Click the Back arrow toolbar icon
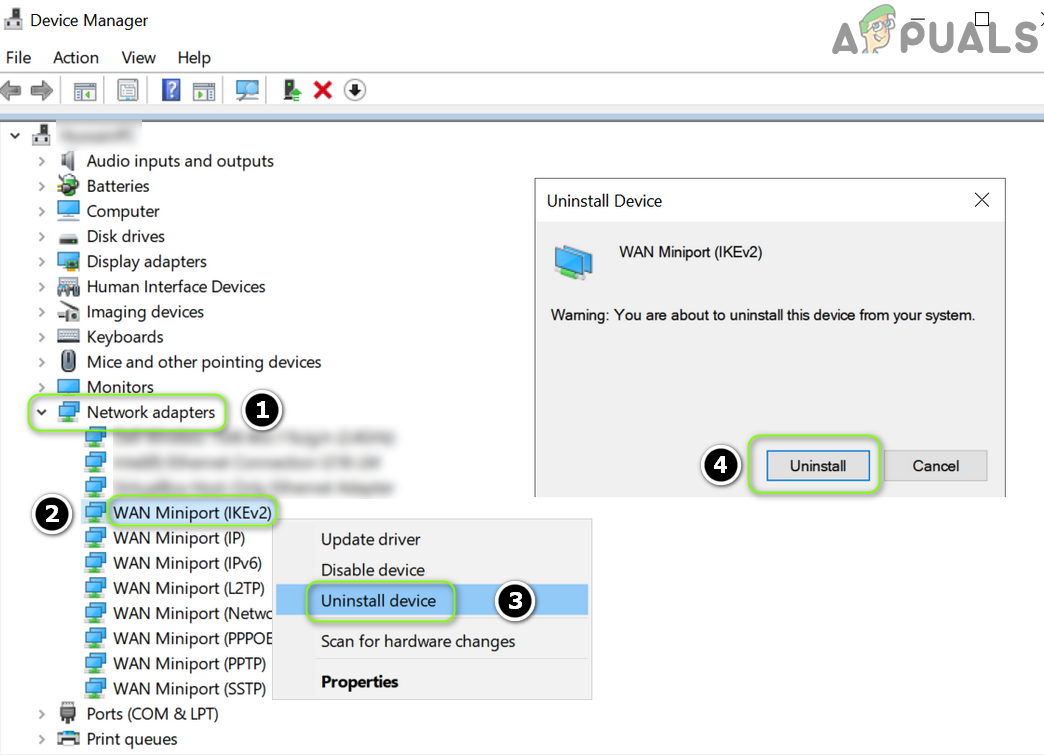 11,90
